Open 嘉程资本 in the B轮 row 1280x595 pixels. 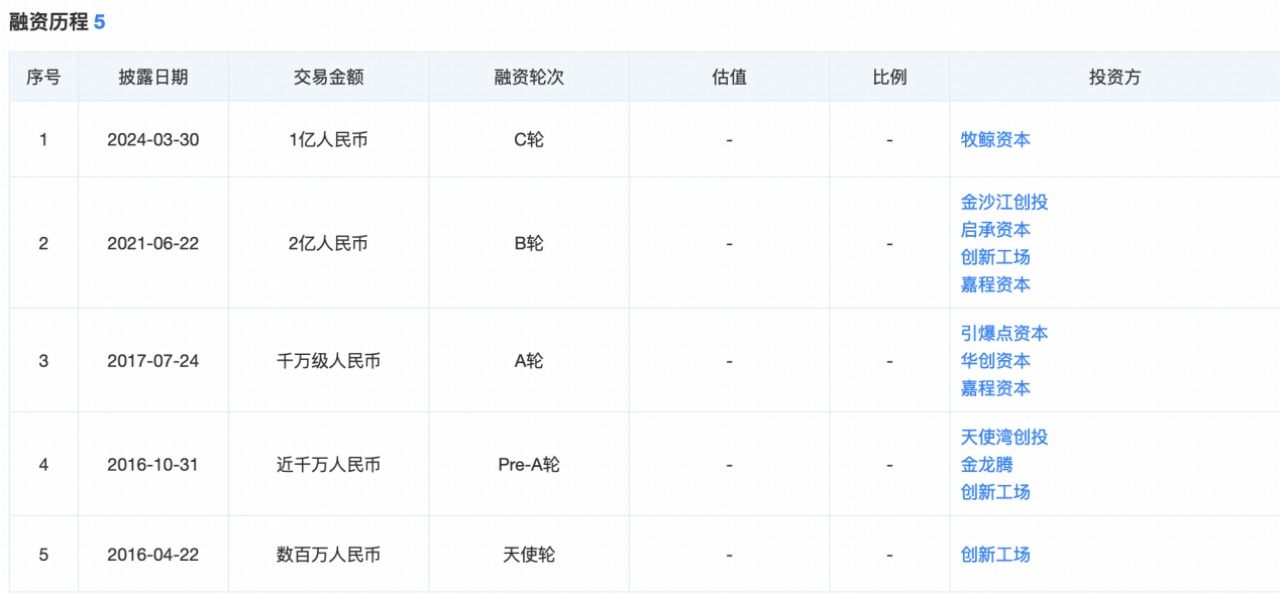tap(995, 285)
